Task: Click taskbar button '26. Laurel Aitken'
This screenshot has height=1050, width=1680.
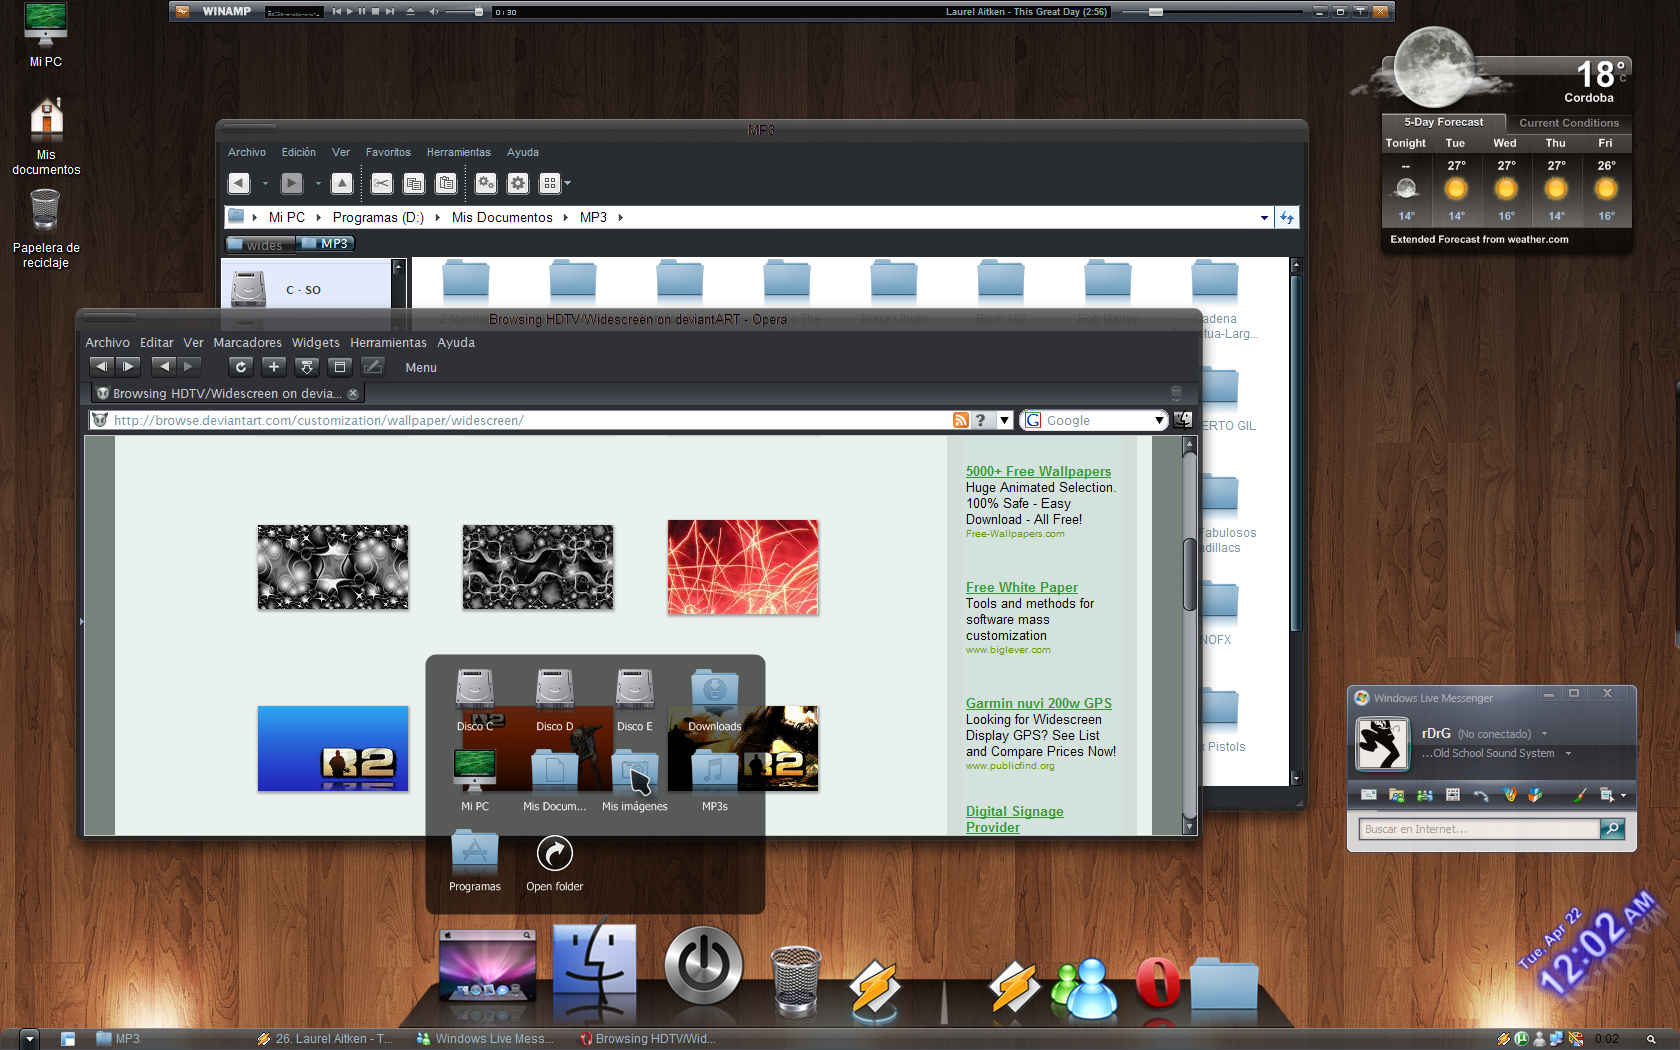Action: pos(325,1039)
